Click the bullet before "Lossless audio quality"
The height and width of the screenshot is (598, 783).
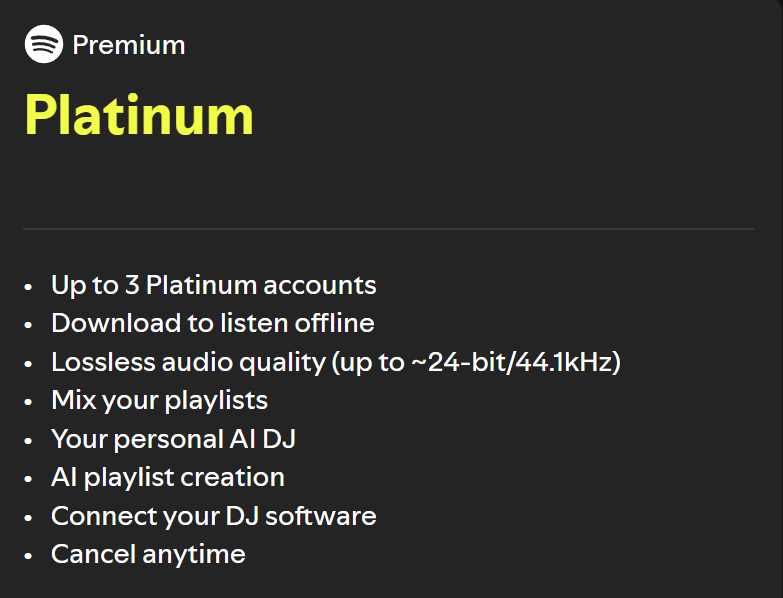pos(28,364)
